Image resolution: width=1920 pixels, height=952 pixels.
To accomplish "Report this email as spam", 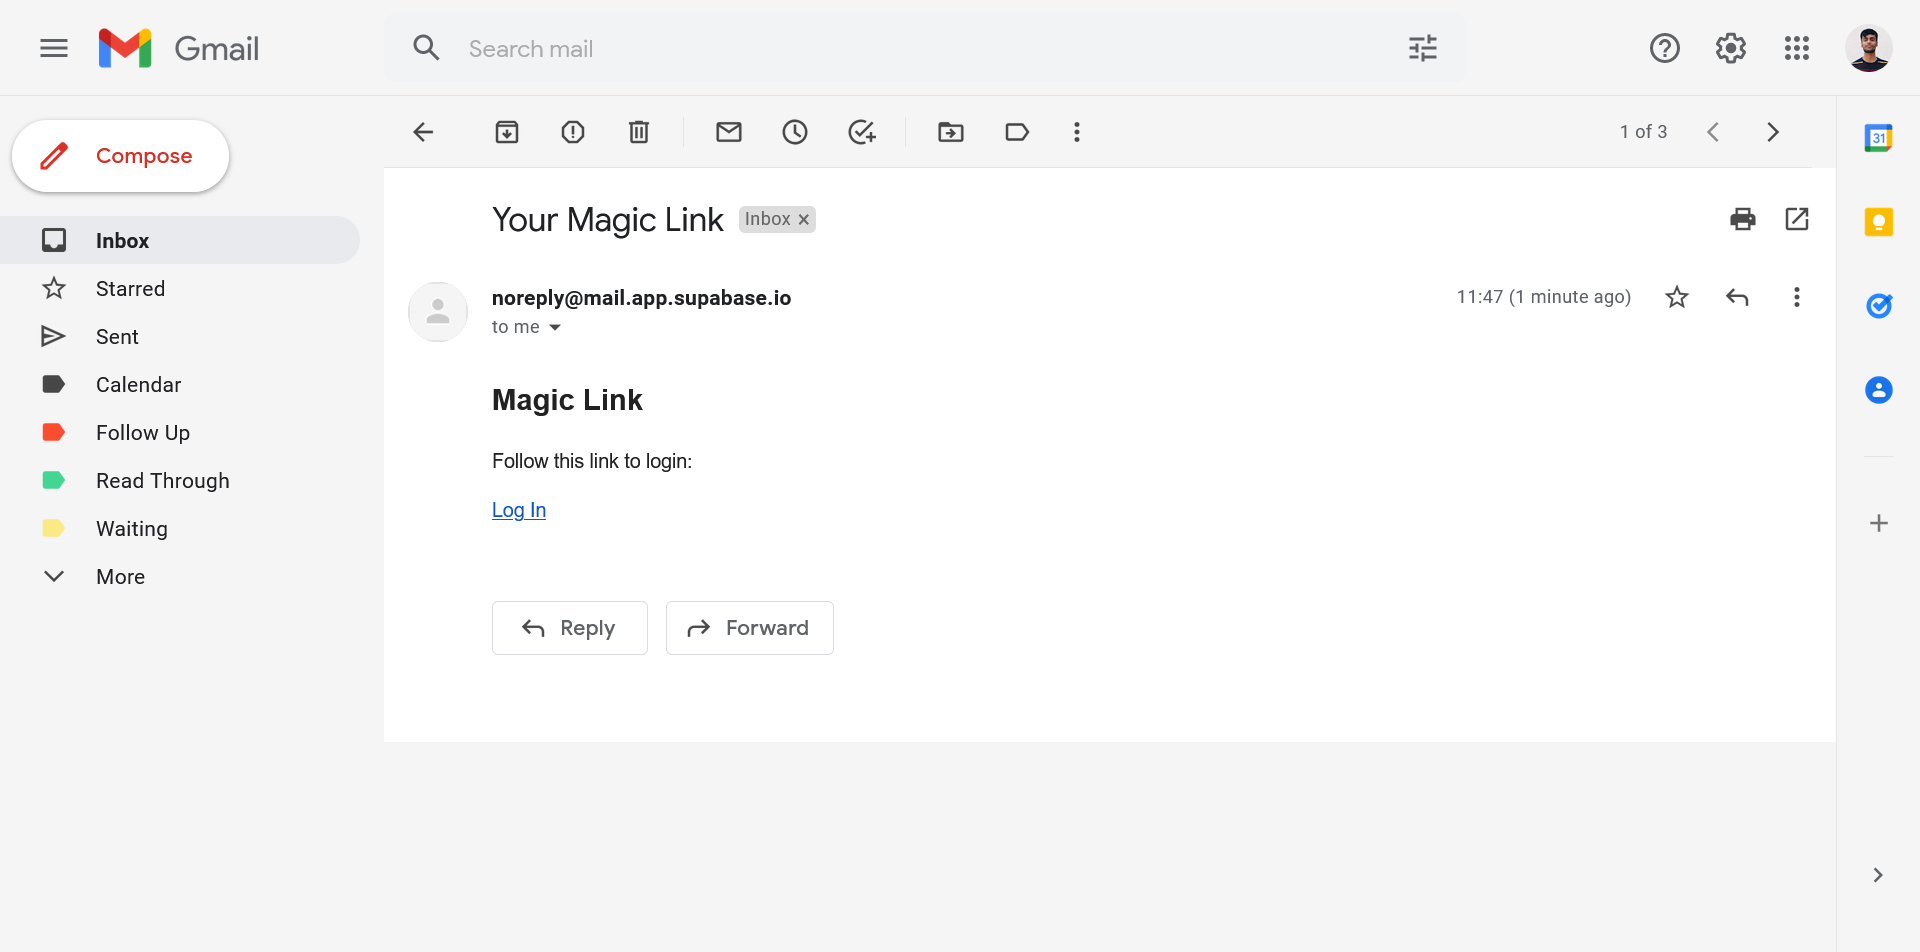I will pyautogui.click(x=573, y=131).
